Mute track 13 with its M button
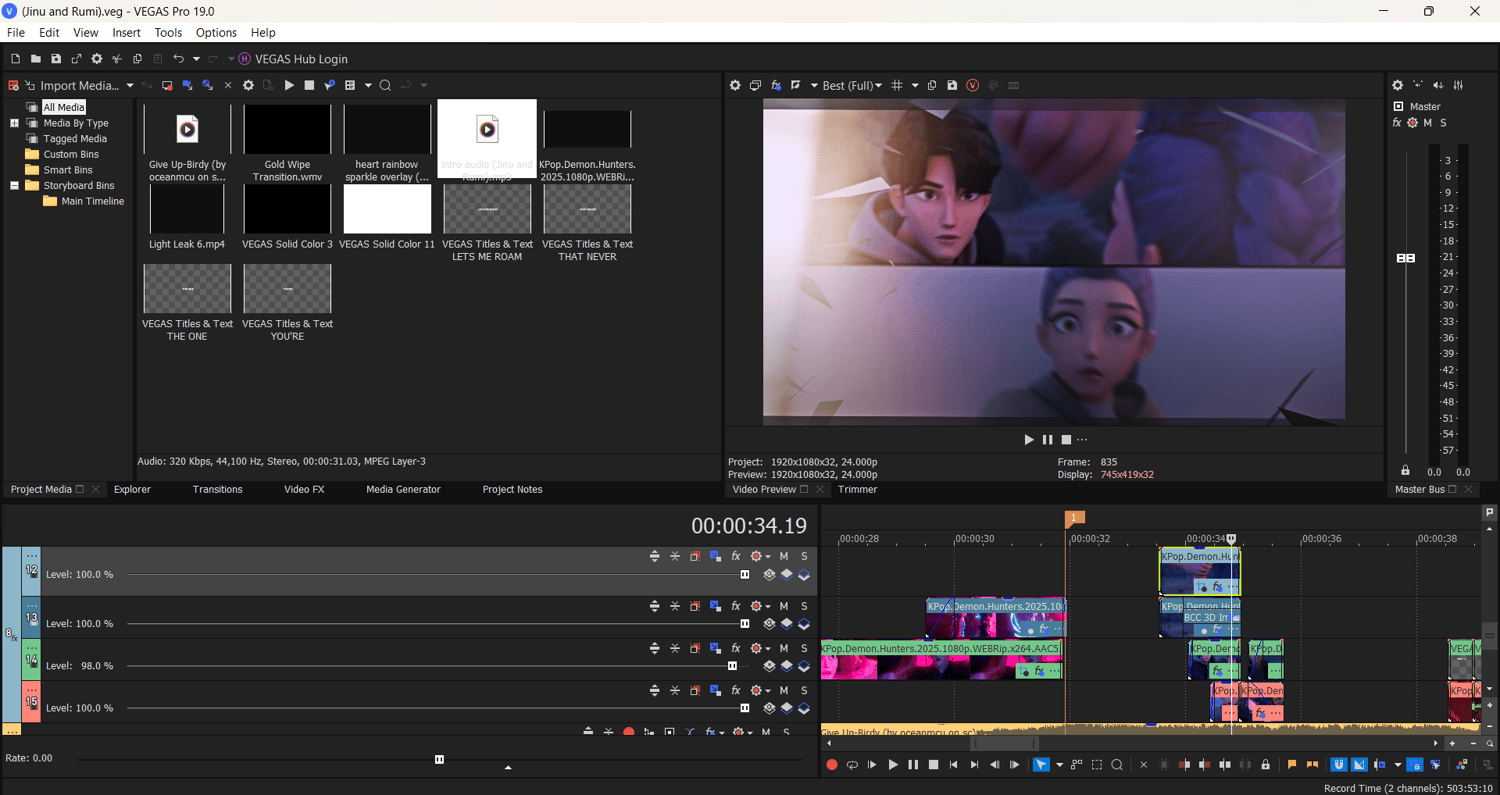1500x795 pixels. [x=784, y=606]
